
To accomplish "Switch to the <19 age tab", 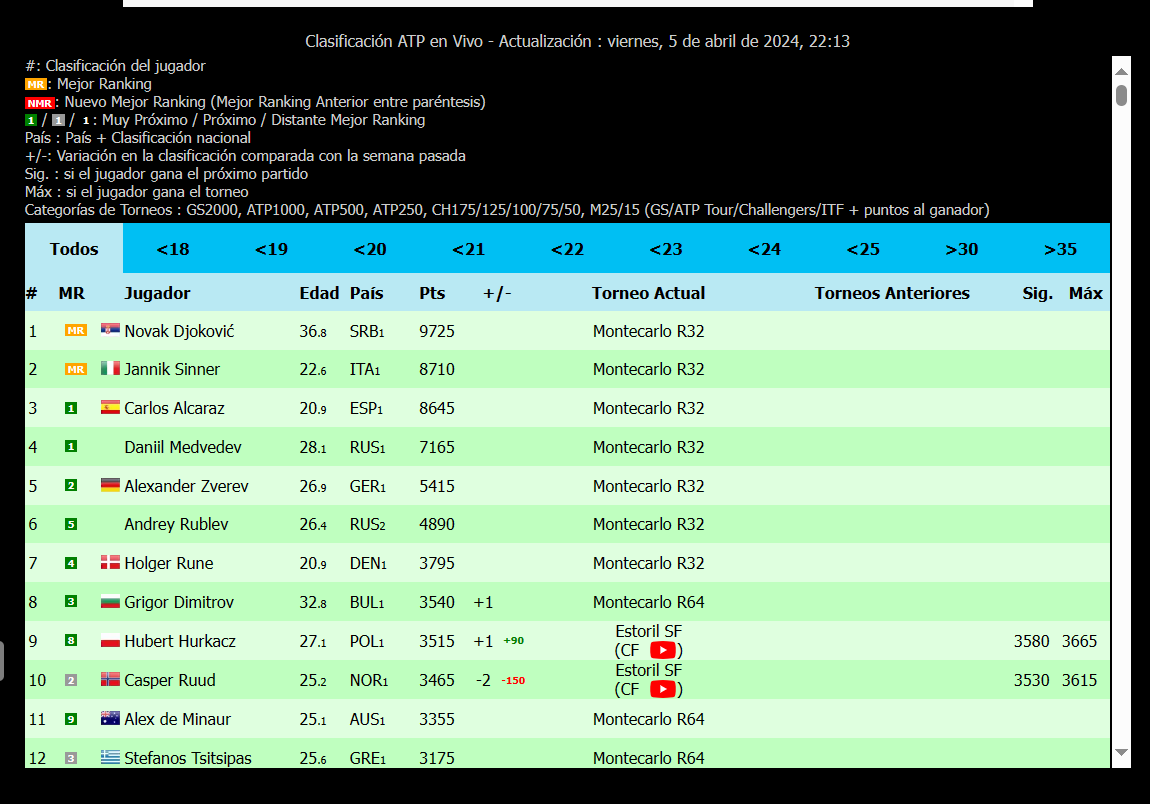I will pyautogui.click(x=271, y=249).
